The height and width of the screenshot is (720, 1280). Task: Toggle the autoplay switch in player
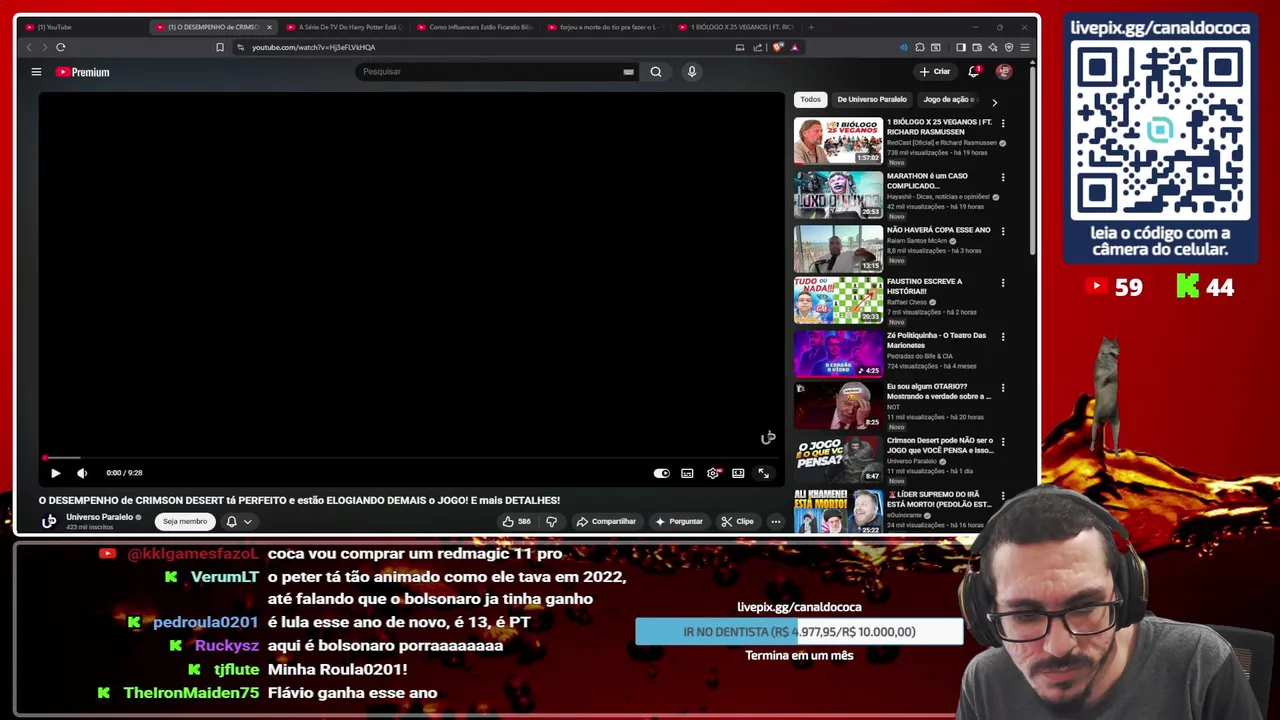pos(662,473)
